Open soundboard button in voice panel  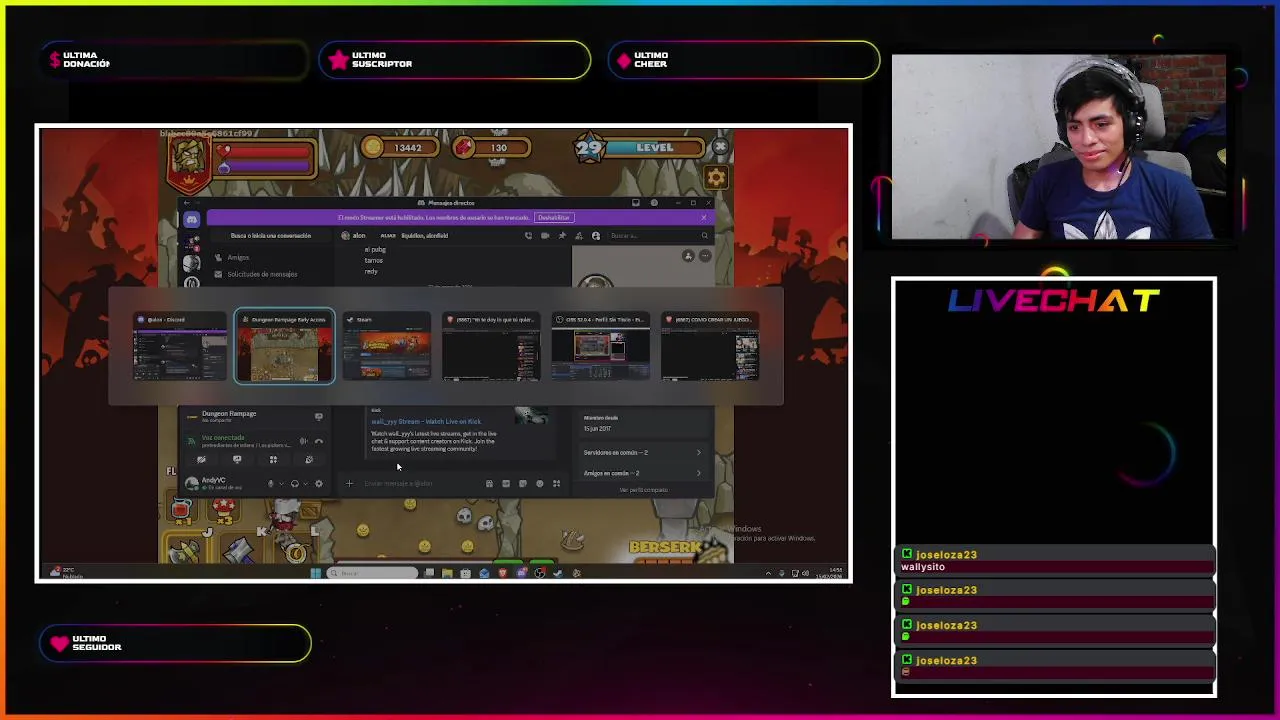pos(309,459)
